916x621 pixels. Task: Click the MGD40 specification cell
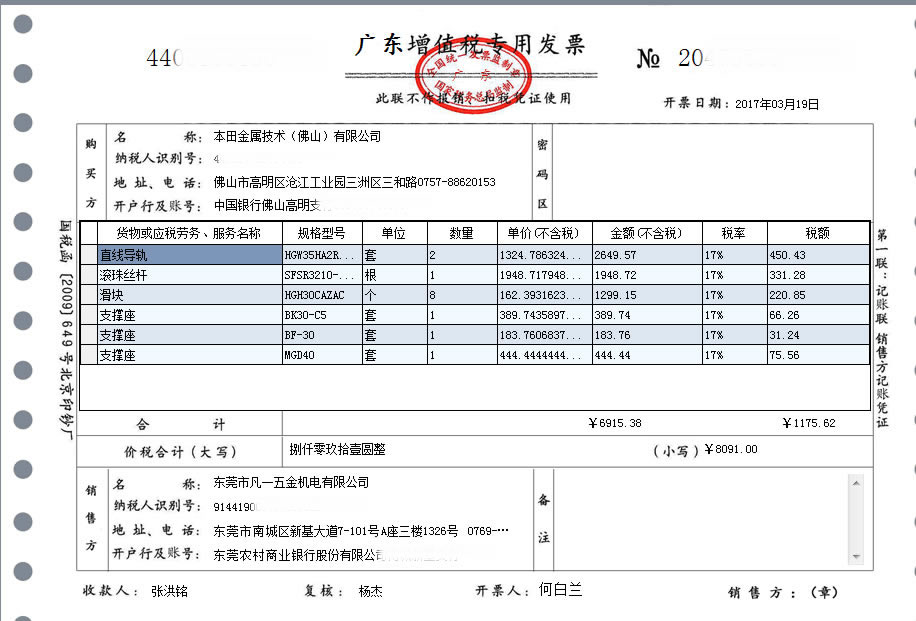coord(322,355)
